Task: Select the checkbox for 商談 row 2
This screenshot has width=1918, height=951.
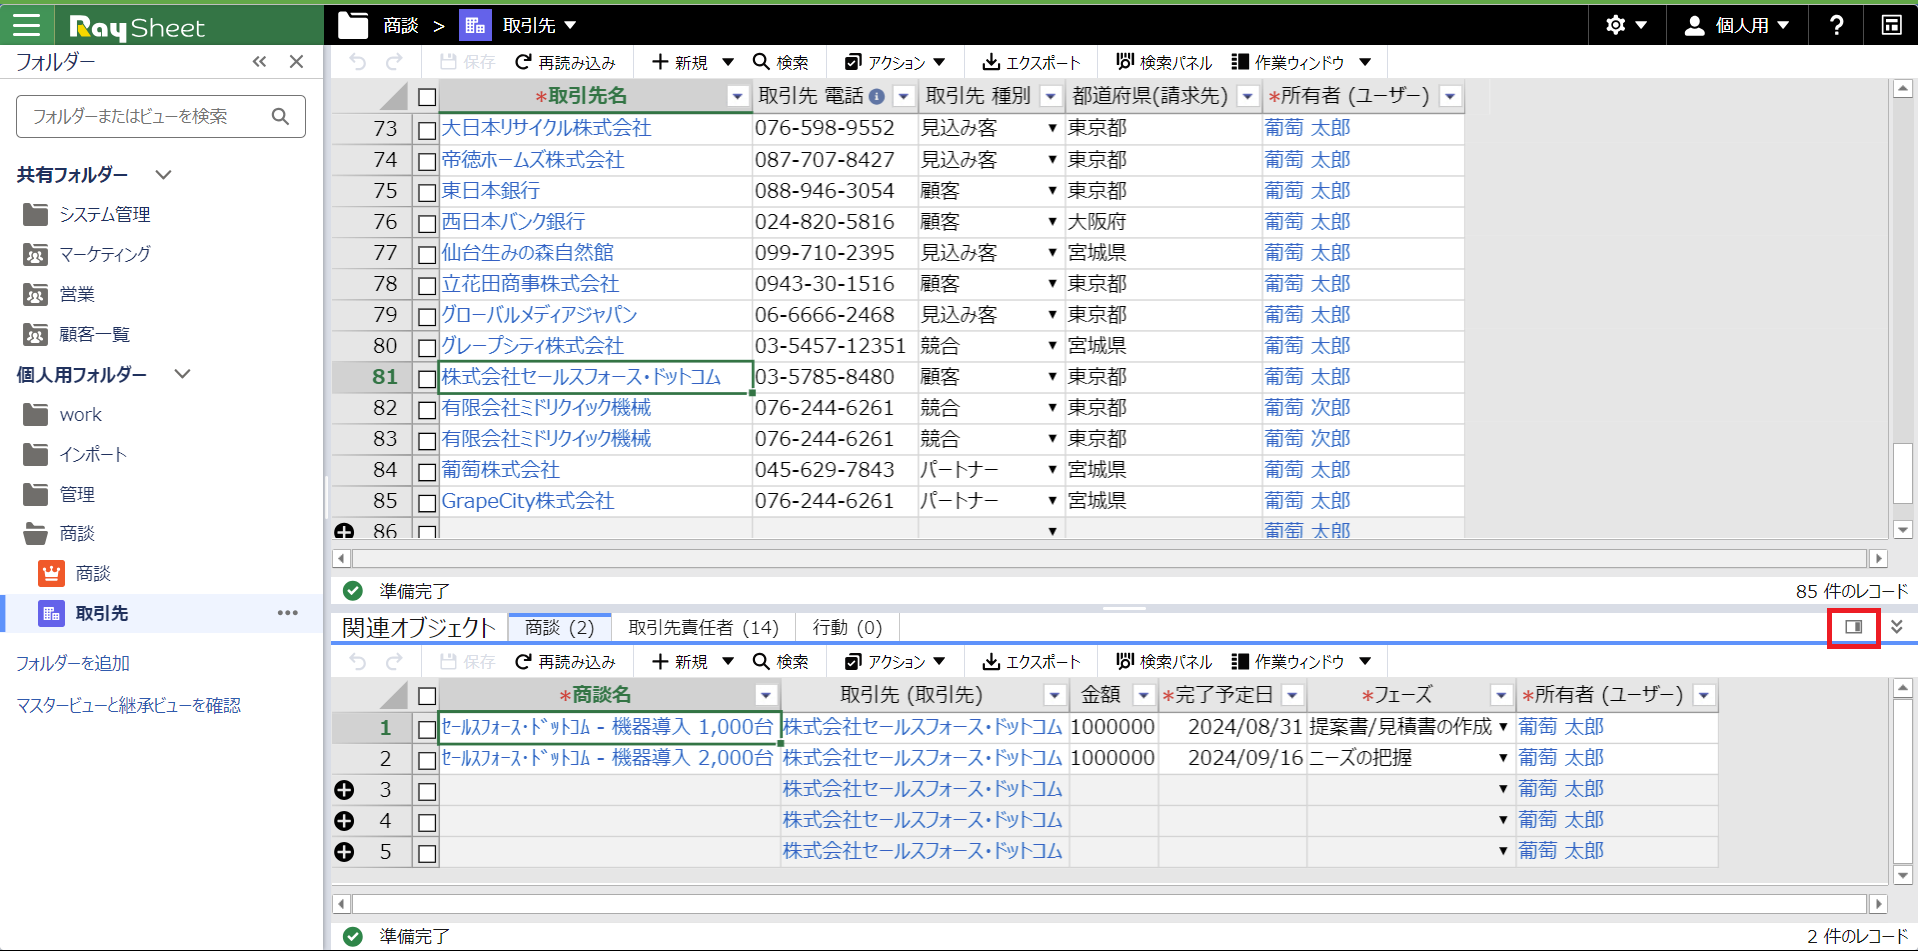Action: [x=427, y=760]
